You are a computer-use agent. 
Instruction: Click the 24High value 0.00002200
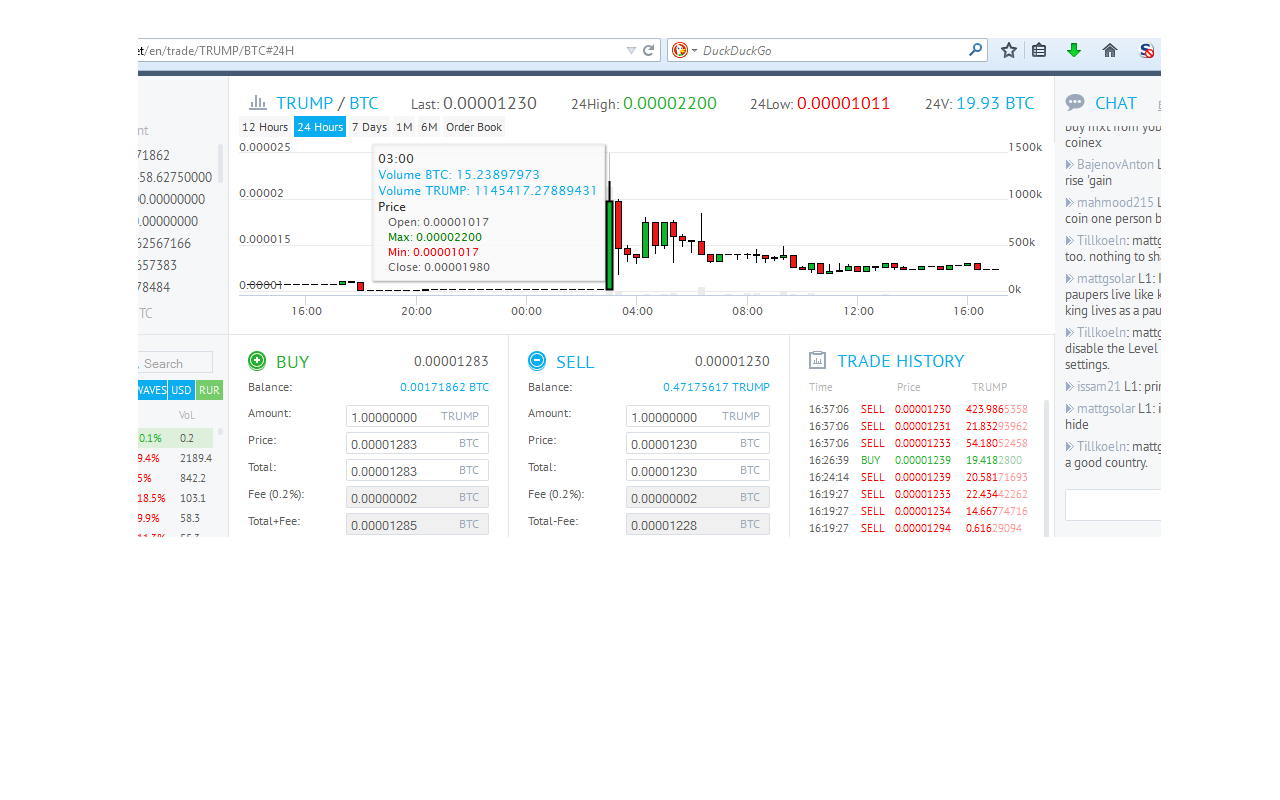tap(670, 103)
